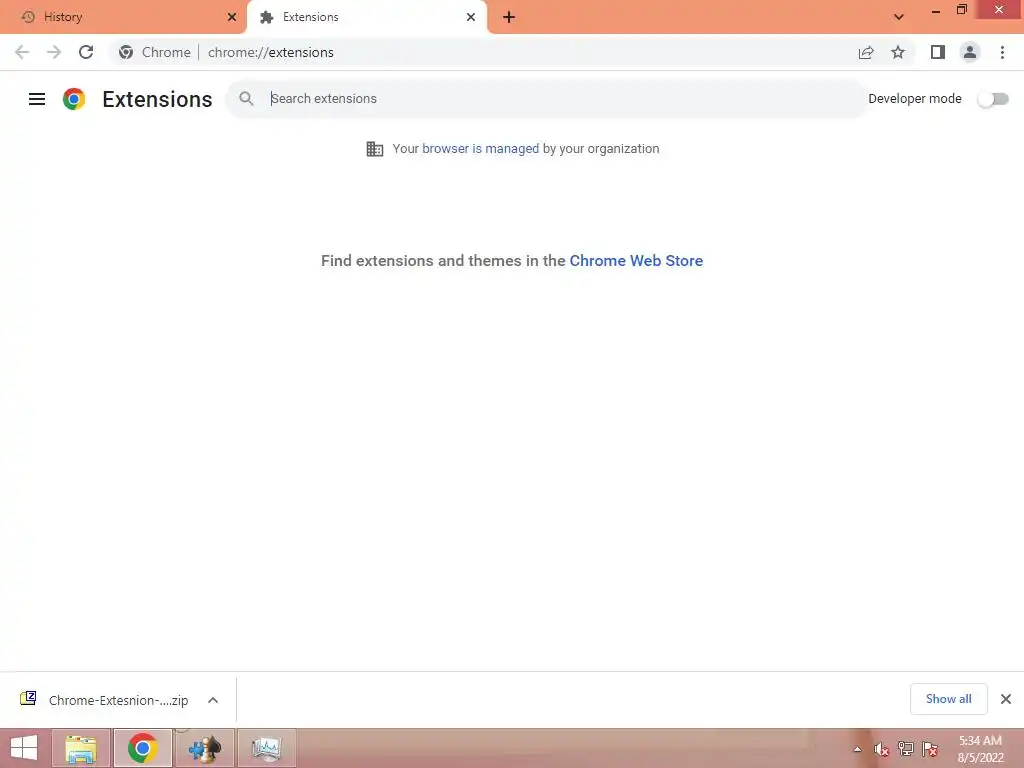Close the downloads bar

[1006, 699]
